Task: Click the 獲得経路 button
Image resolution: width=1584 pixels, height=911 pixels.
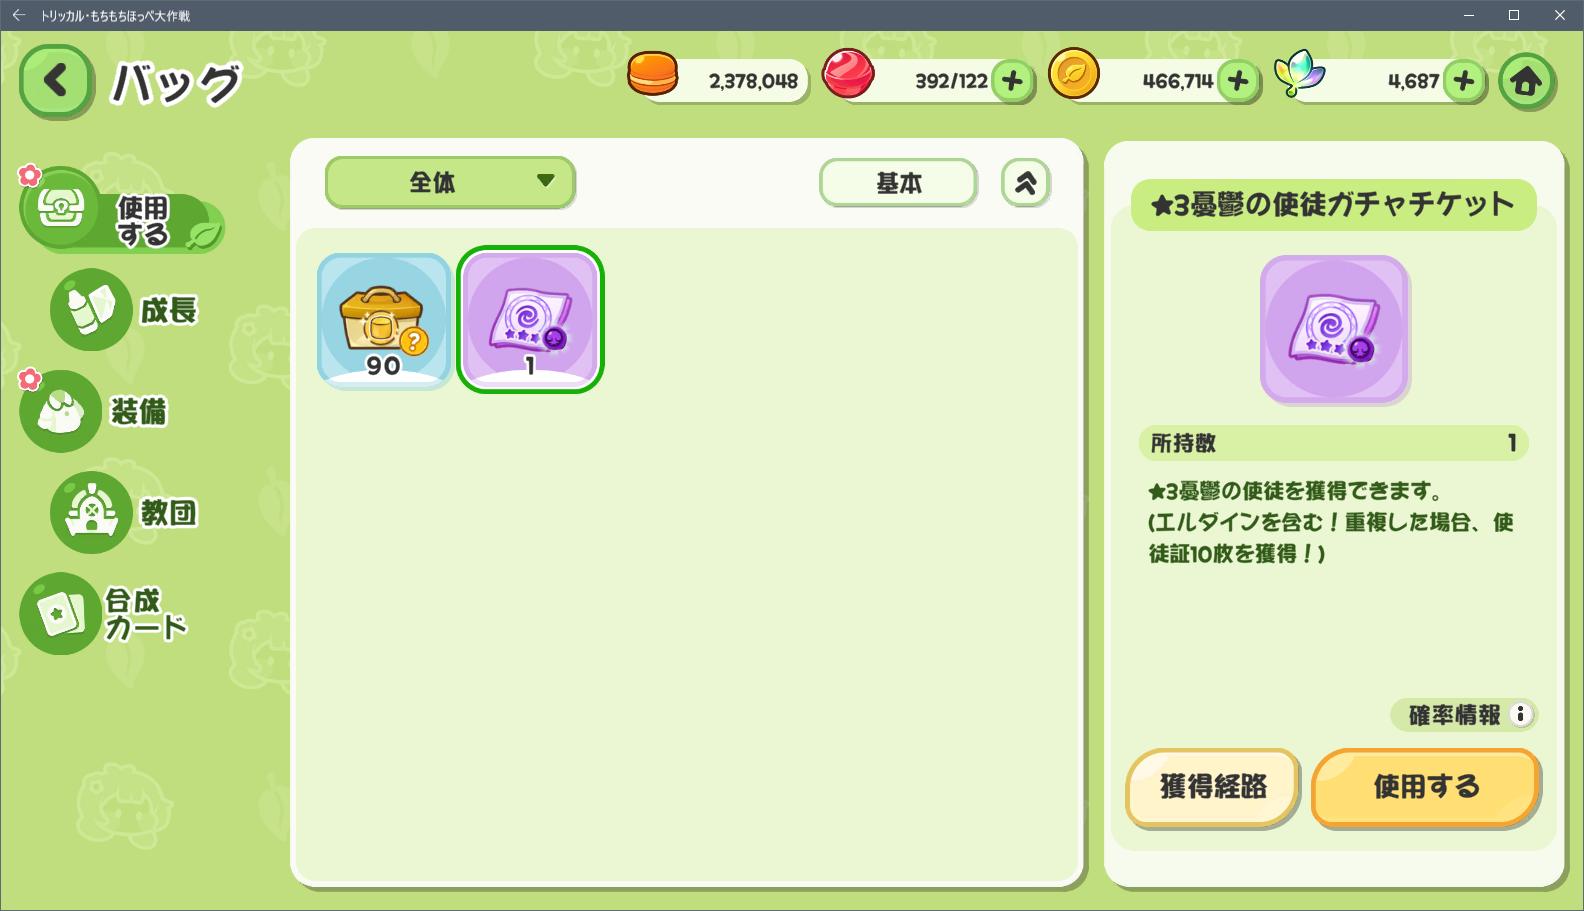Action: click(x=1213, y=787)
